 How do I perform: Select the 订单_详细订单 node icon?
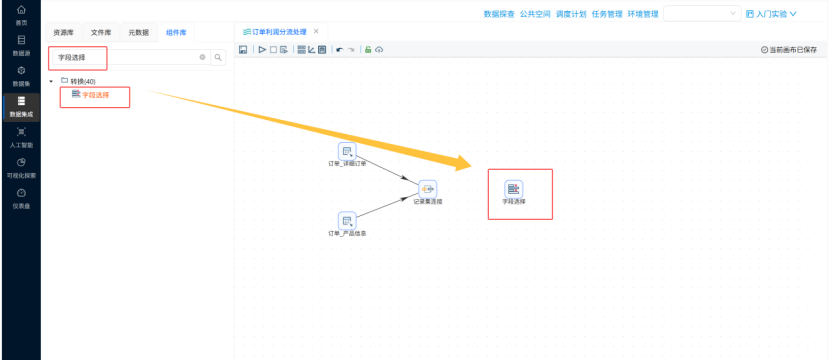coord(347,151)
